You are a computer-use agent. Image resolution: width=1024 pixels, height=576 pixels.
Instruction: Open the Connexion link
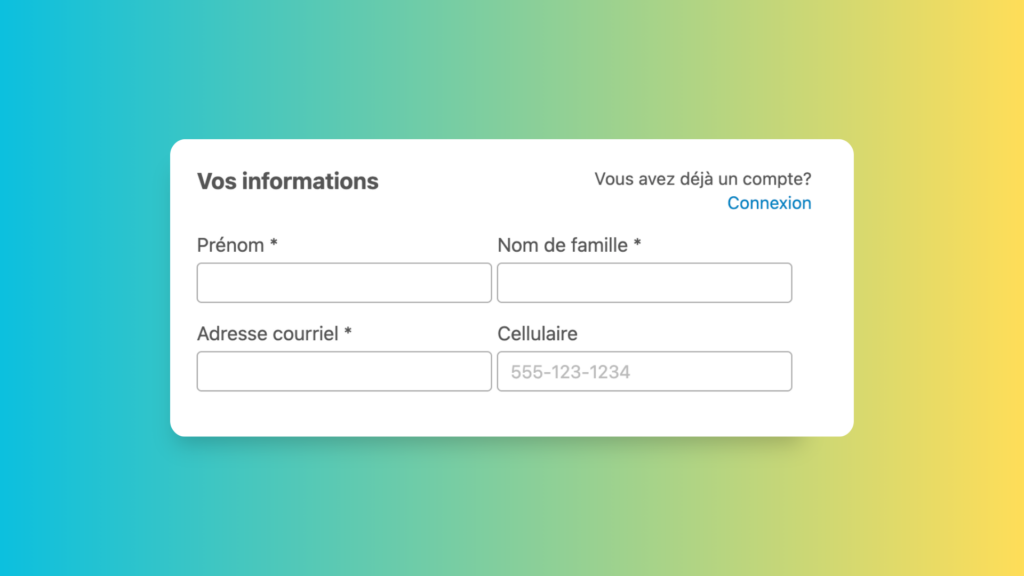click(769, 203)
